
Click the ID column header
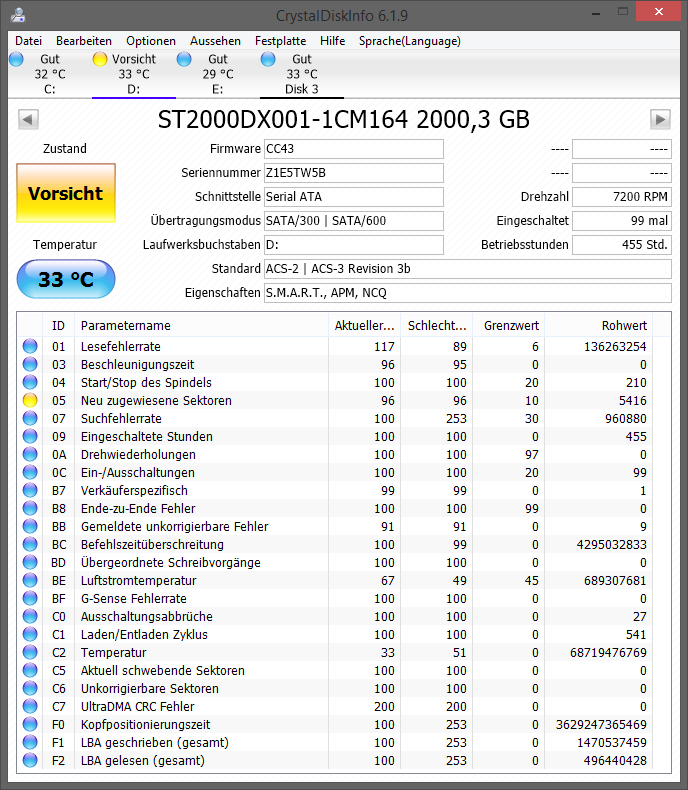tap(58, 325)
